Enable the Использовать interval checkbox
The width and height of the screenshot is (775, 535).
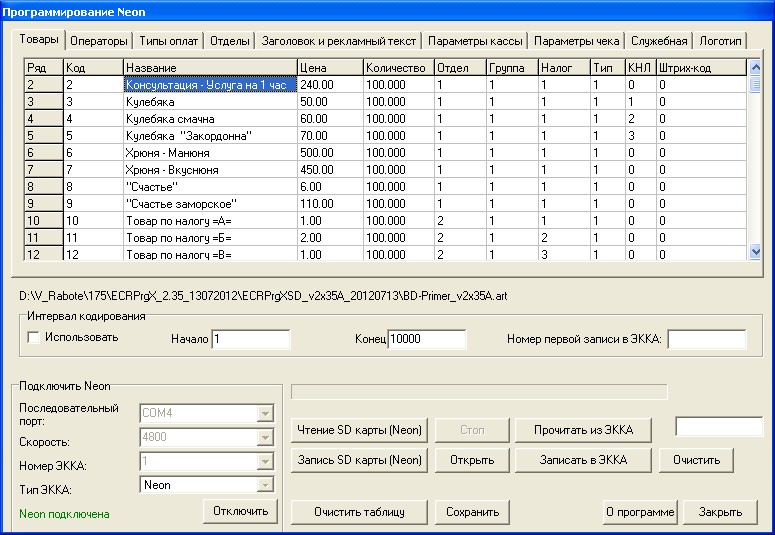(x=34, y=338)
